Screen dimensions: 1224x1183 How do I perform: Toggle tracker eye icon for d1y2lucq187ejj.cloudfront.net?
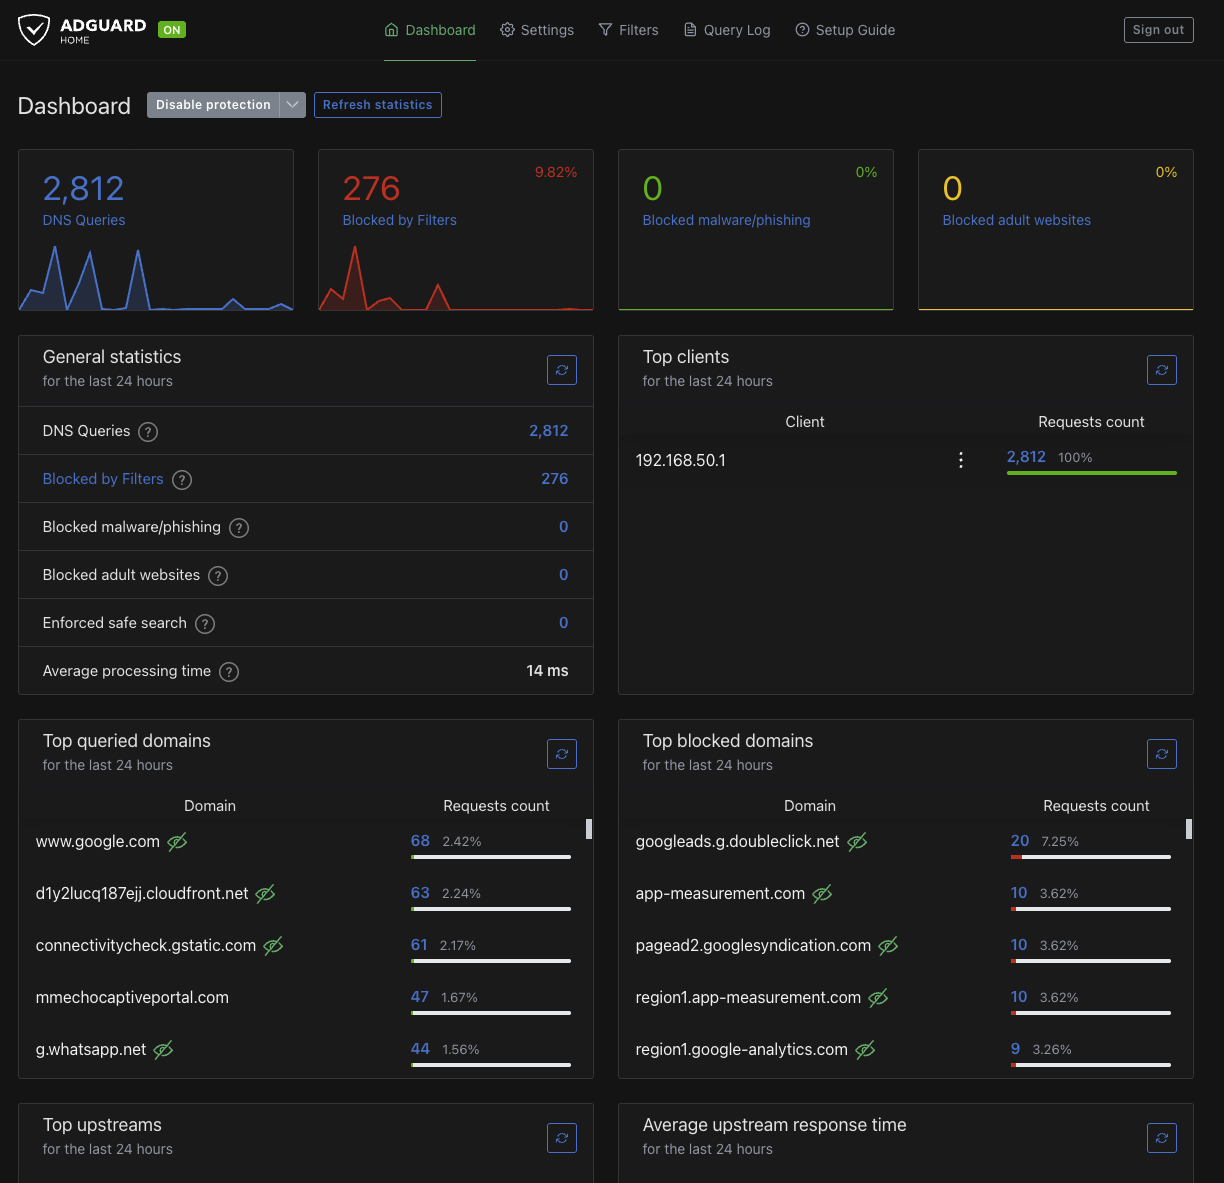point(265,894)
